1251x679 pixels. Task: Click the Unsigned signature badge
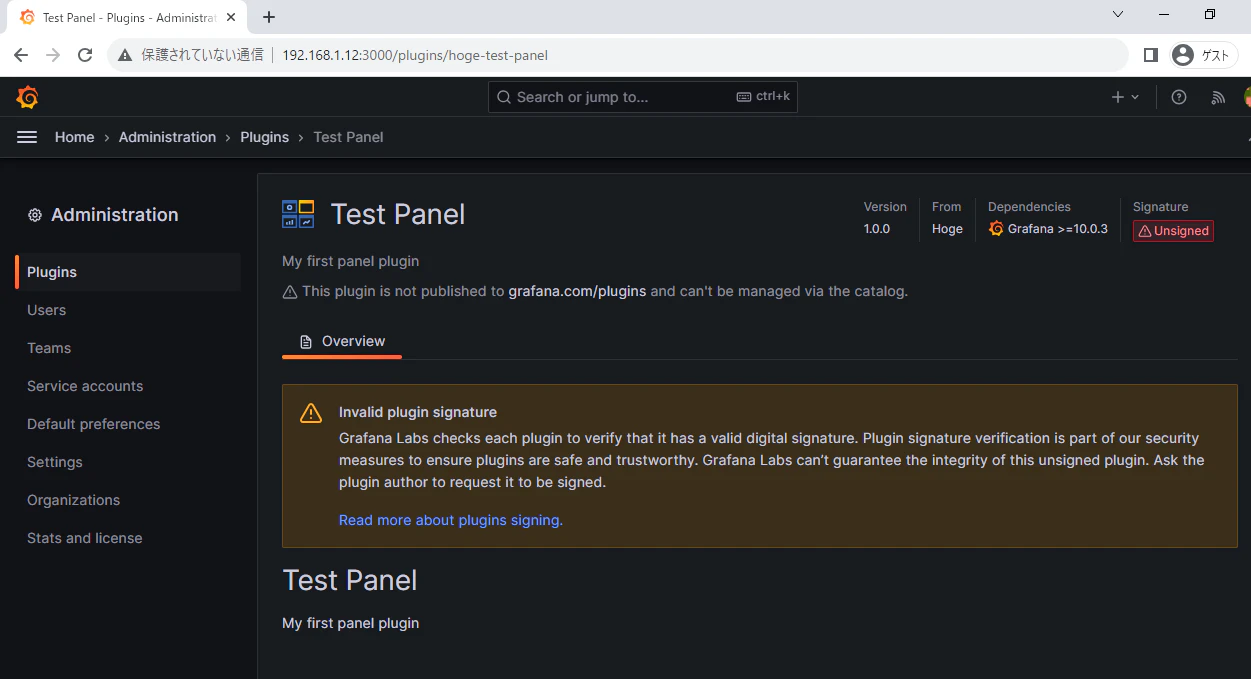[x=1173, y=231]
